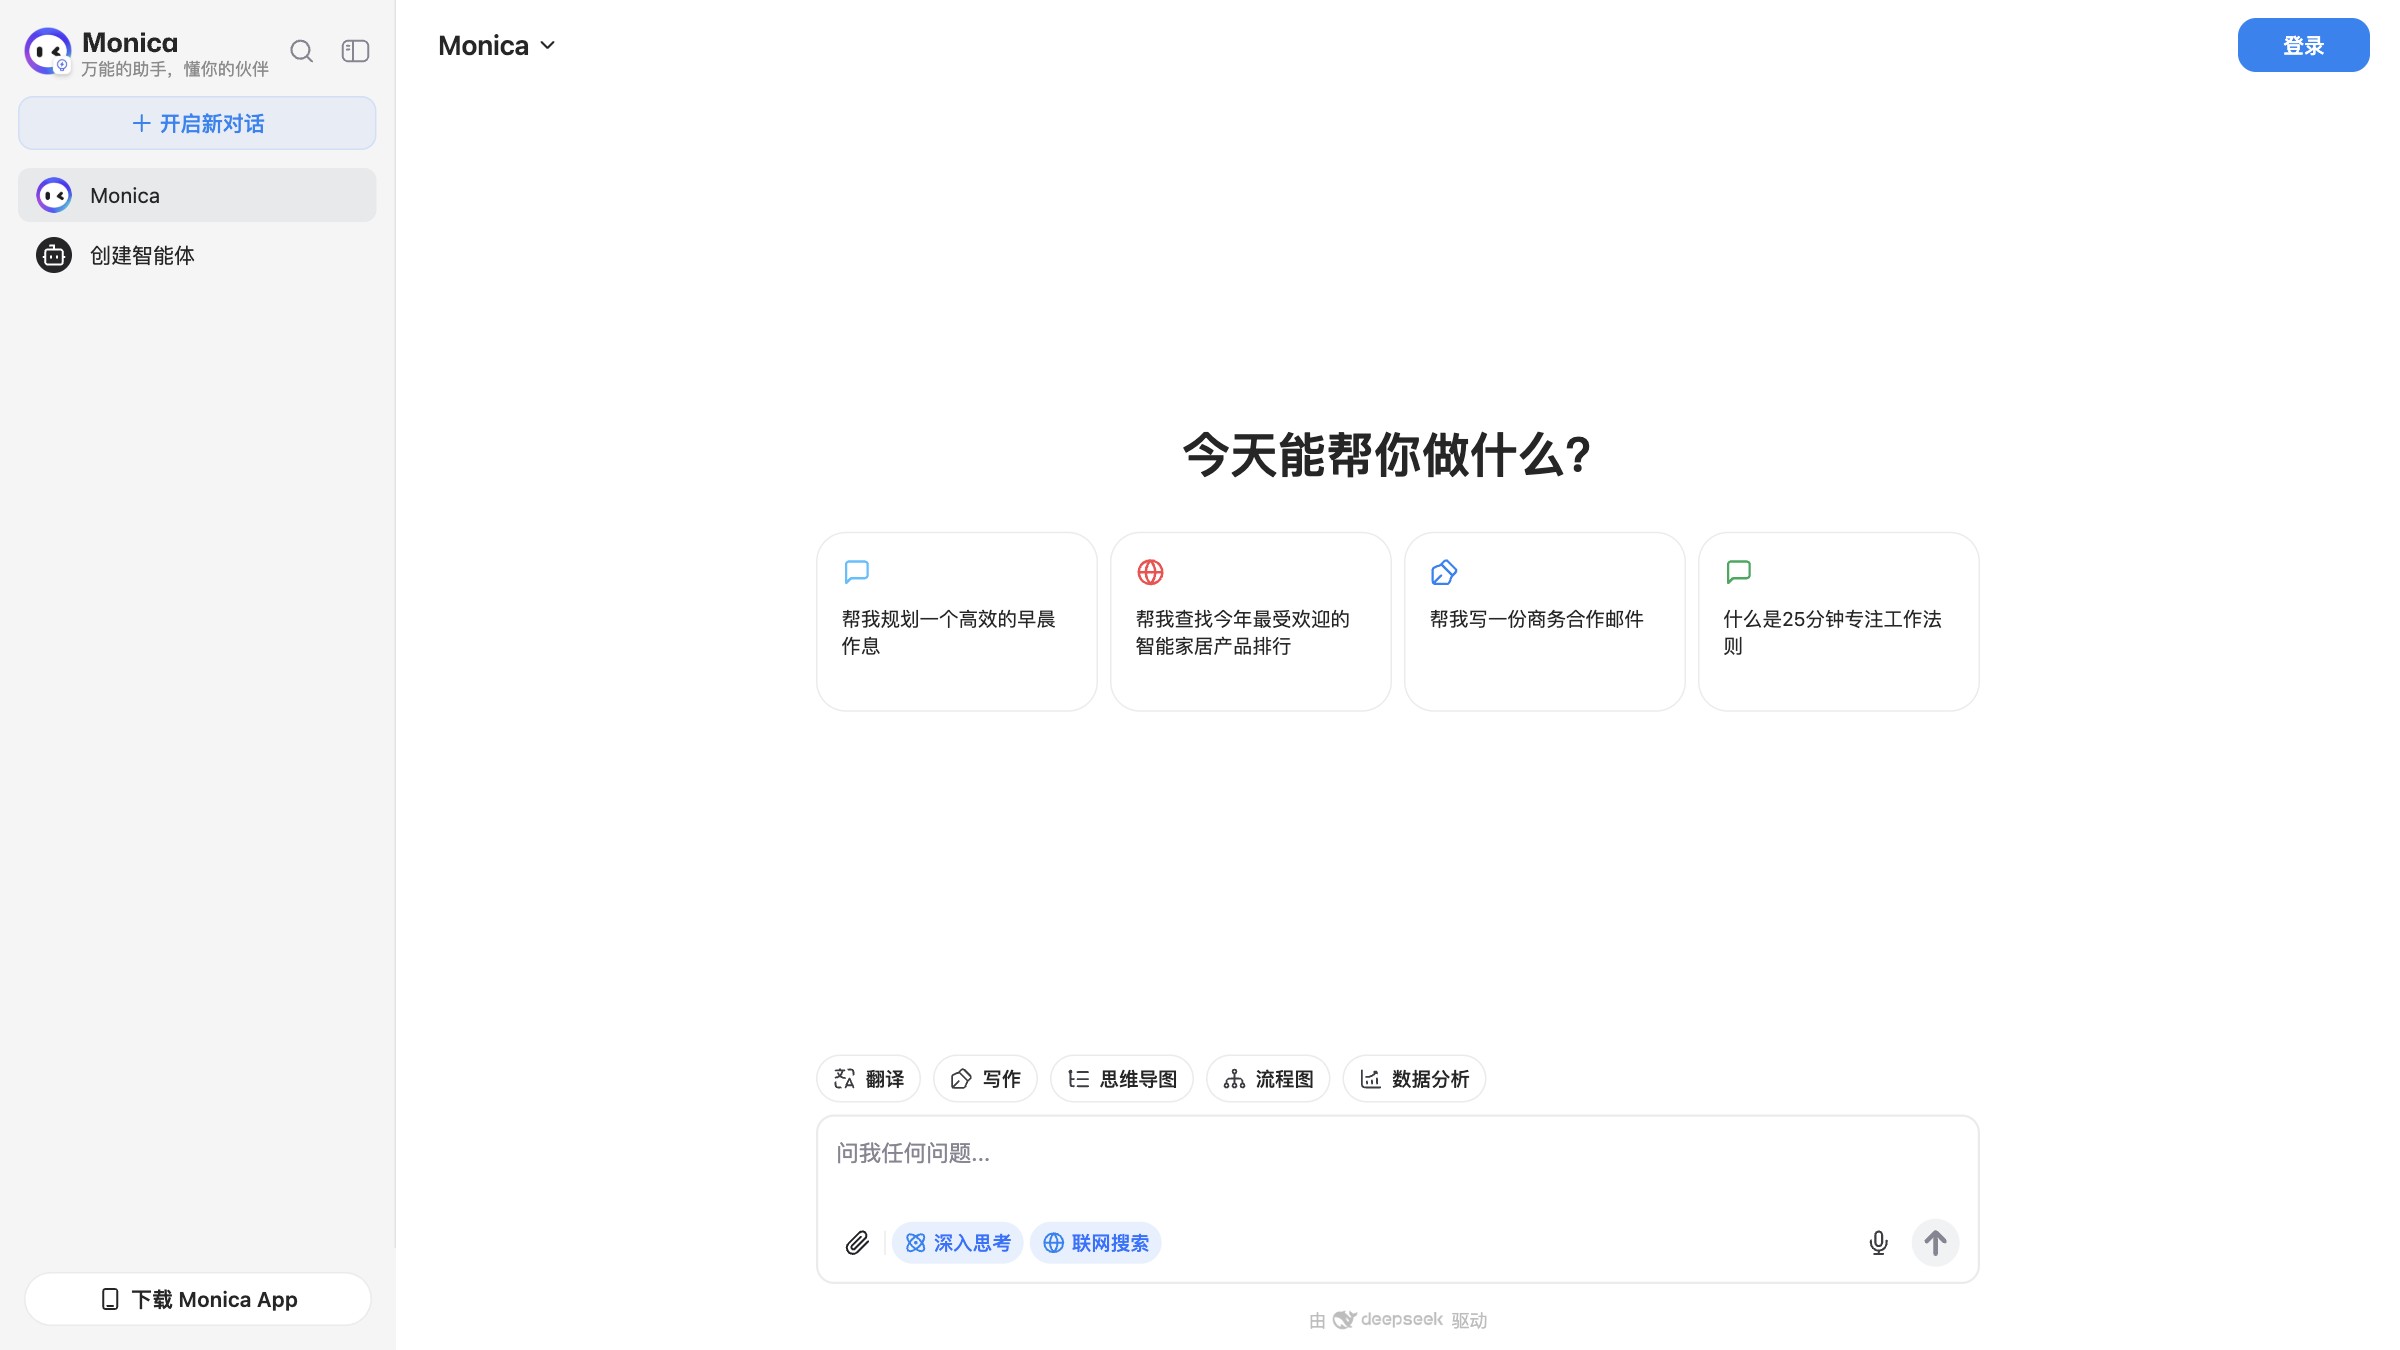This screenshot has width=2400, height=1350.
Task: Click the send message arrow icon
Action: (x=1936, y=1242)
